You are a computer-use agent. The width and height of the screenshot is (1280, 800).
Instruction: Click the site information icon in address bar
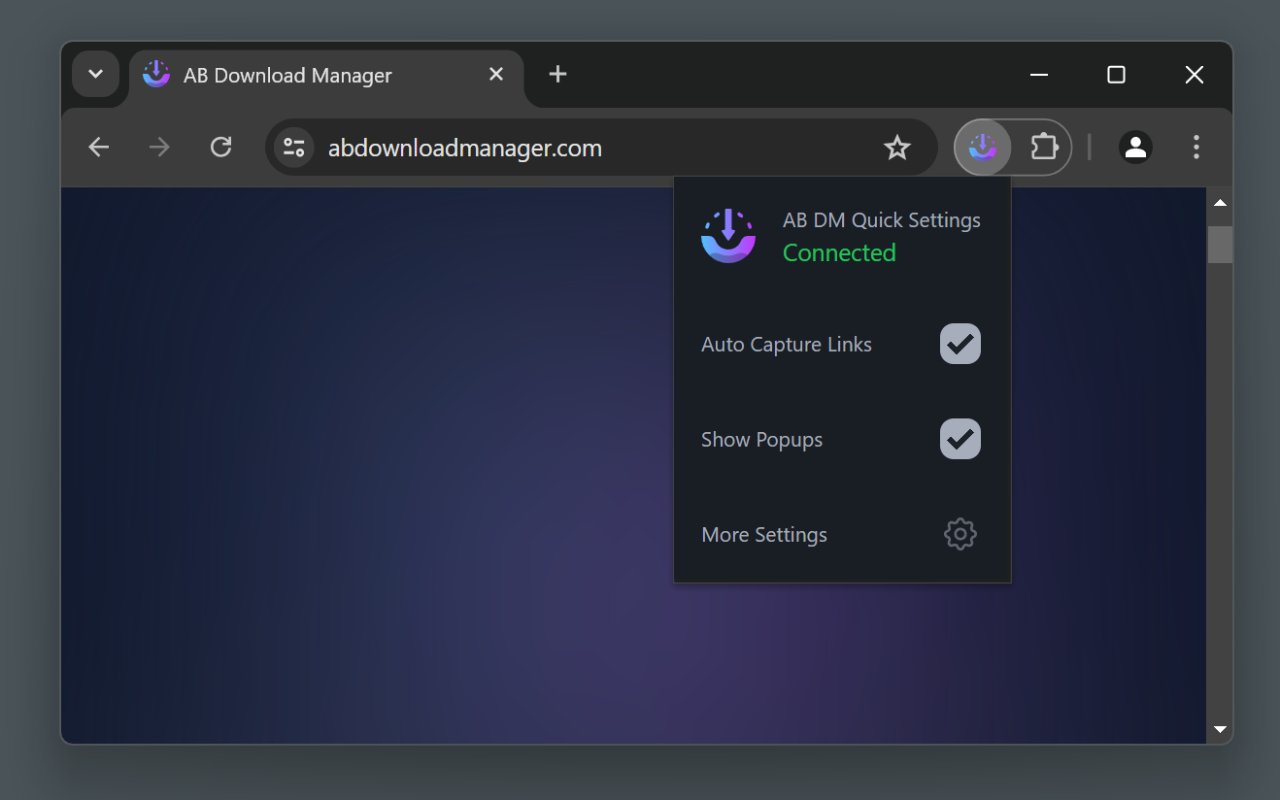(293, 146)
